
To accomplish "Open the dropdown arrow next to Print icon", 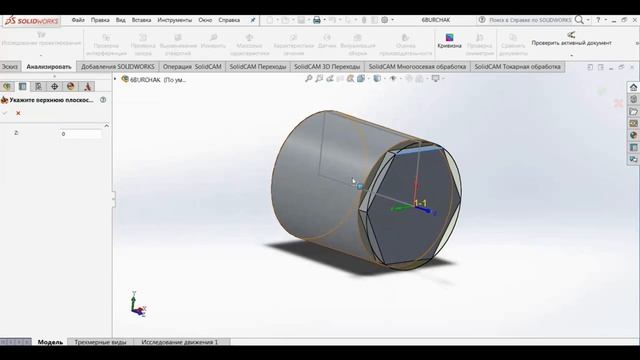I will (x=324, y=20).
